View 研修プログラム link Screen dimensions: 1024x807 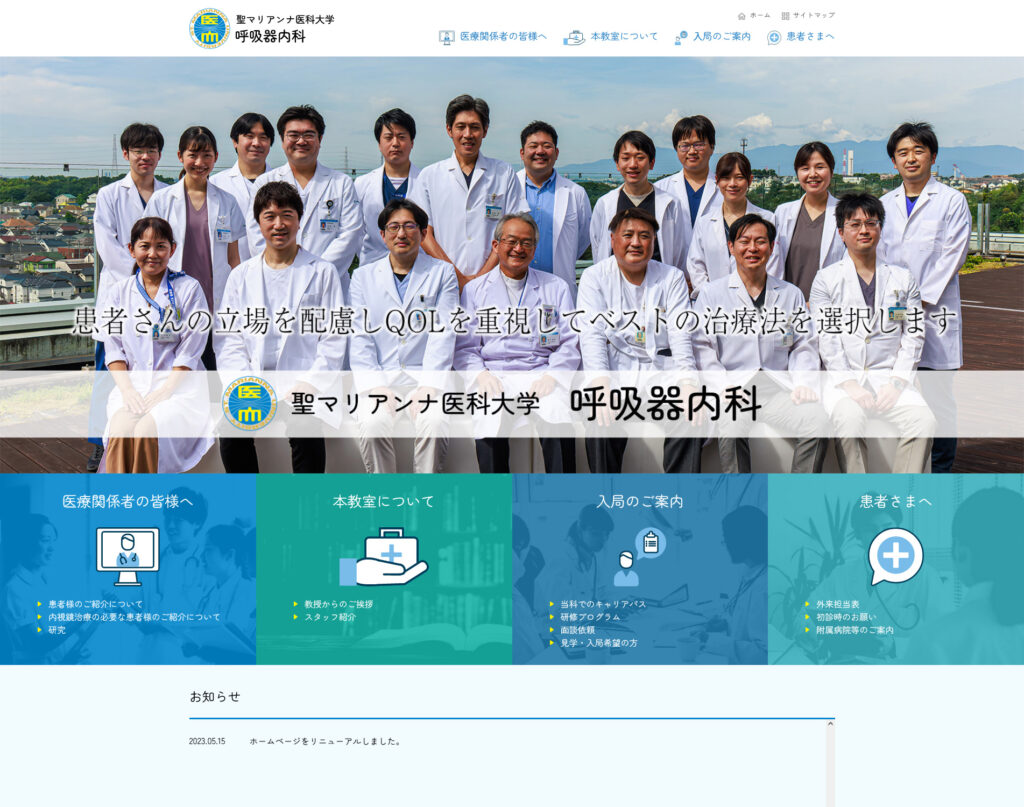(x=590, y=617)
